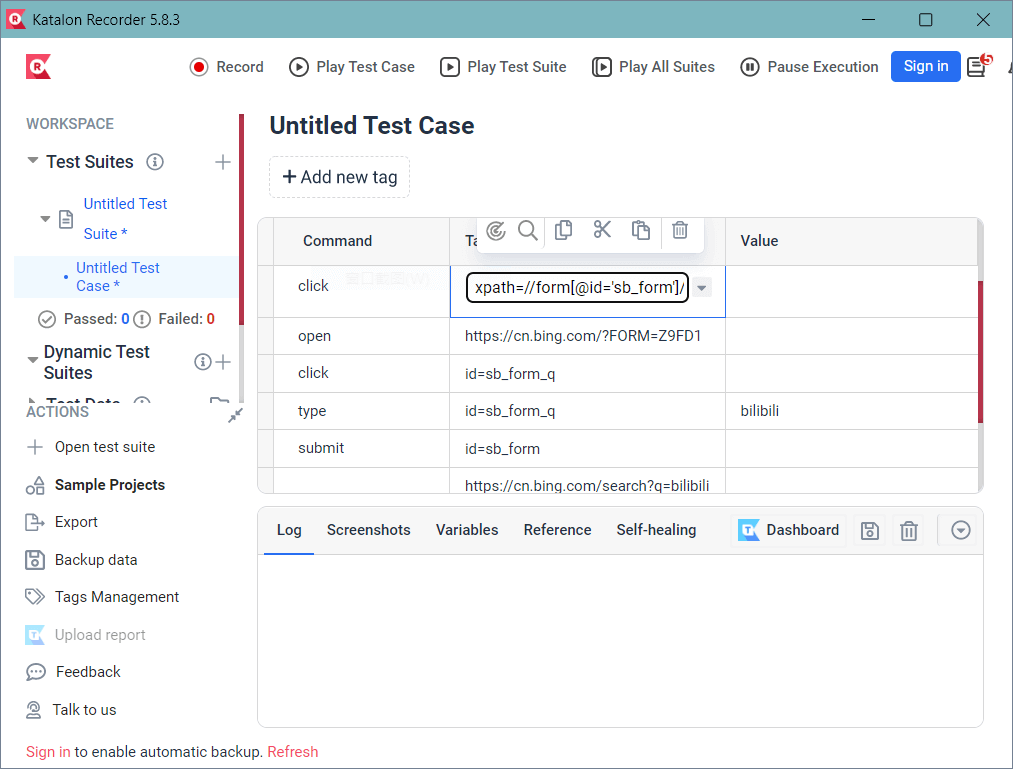
Task: Open Sample Projects
Action: [96, 485]
